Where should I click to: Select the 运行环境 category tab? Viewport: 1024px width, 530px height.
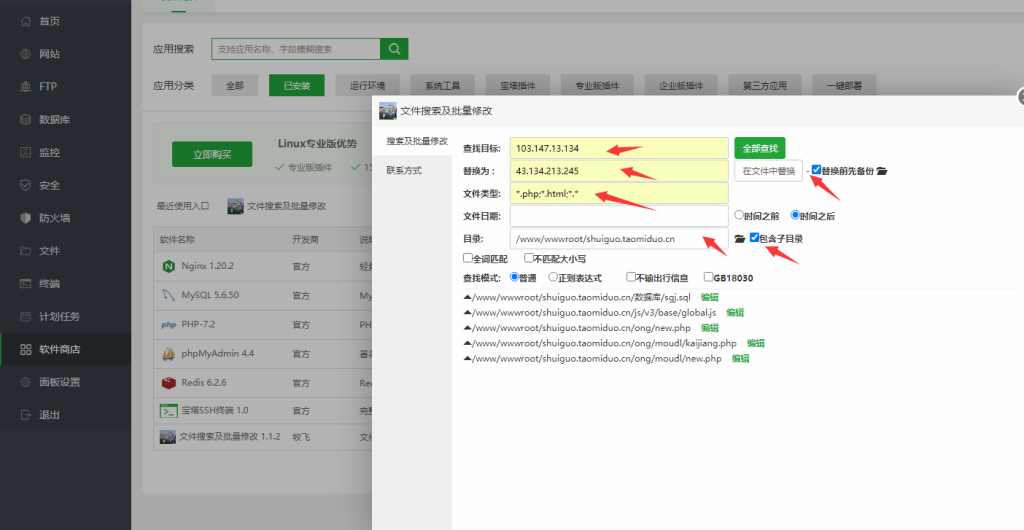(367, 86)
